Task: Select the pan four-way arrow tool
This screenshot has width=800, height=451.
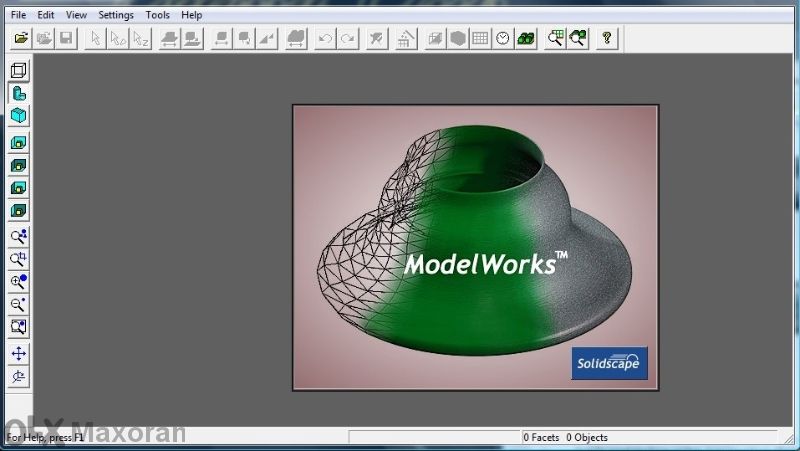Action: pos(18,354)
